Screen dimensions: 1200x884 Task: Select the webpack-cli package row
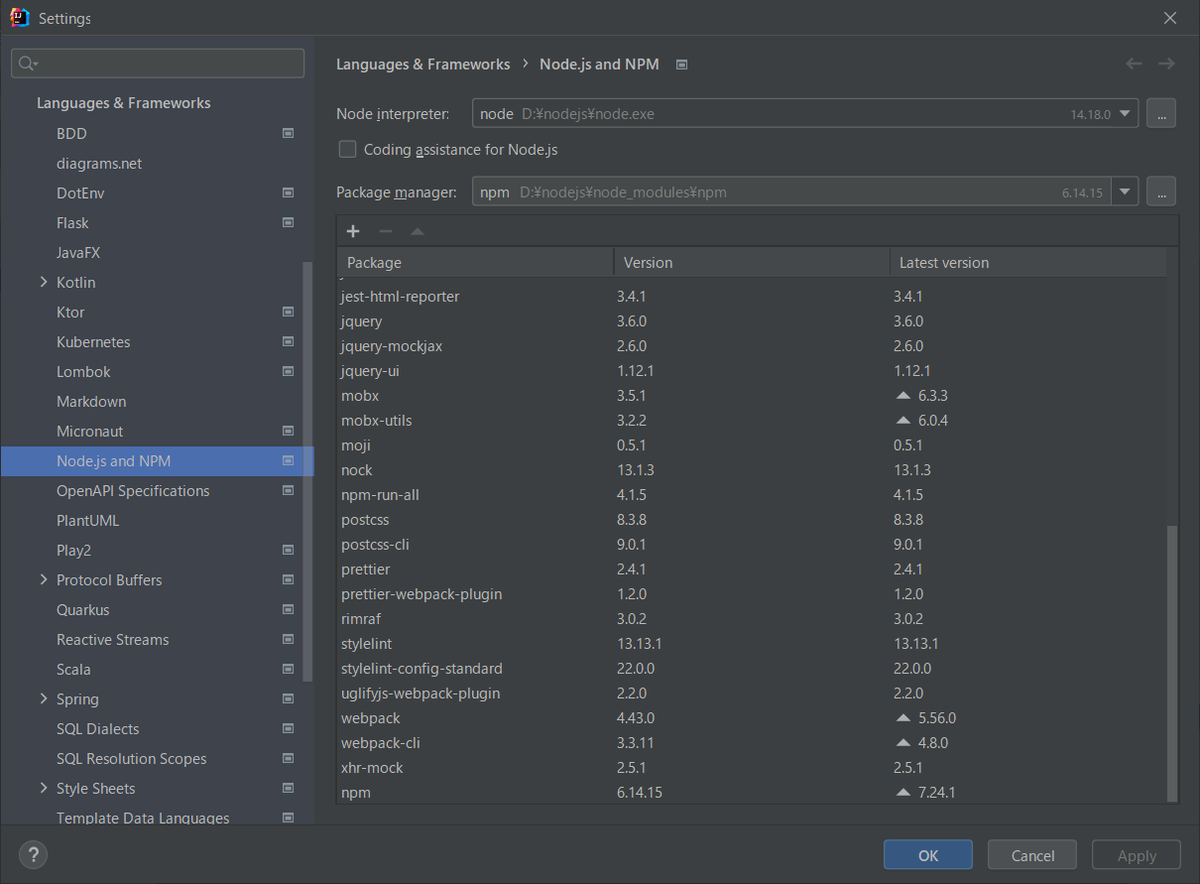751,743
